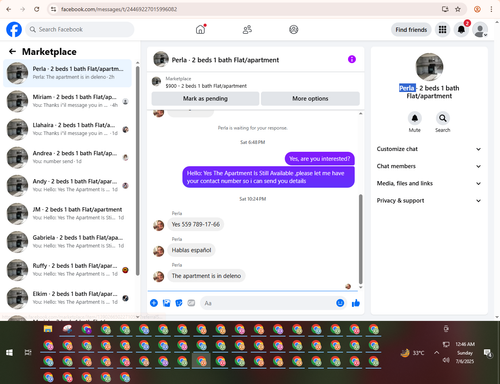
Task: Click the Search Facebook field
Action: coord(80,29)
